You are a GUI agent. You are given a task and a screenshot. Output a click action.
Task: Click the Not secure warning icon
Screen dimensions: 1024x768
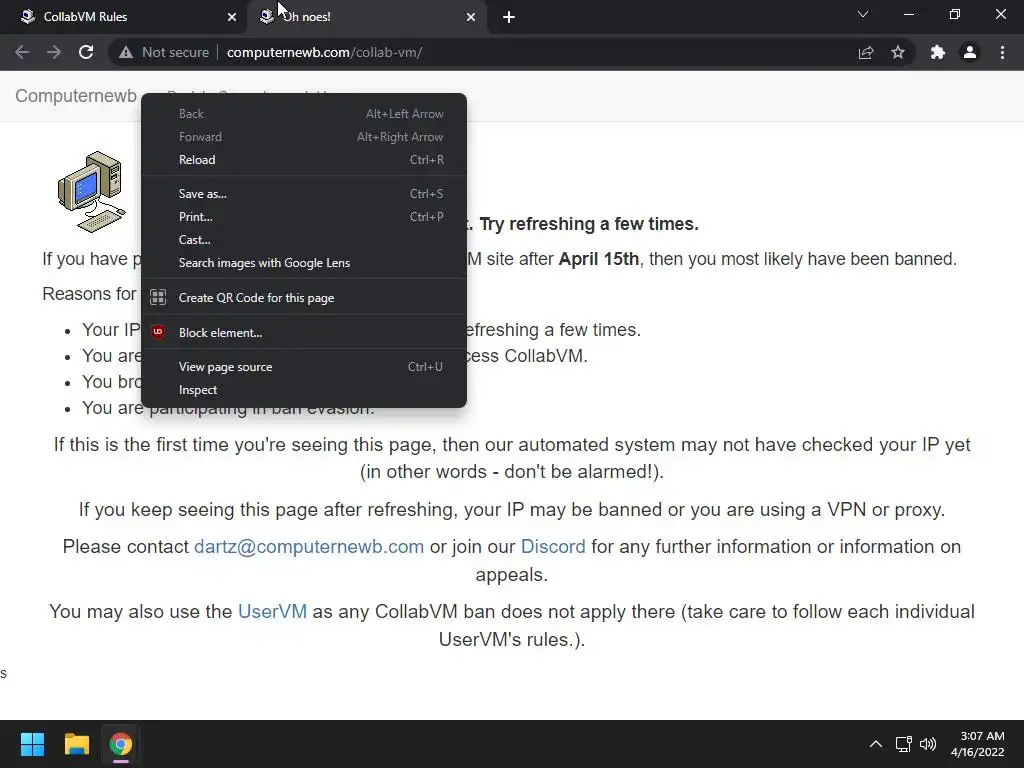coord(126,52)
